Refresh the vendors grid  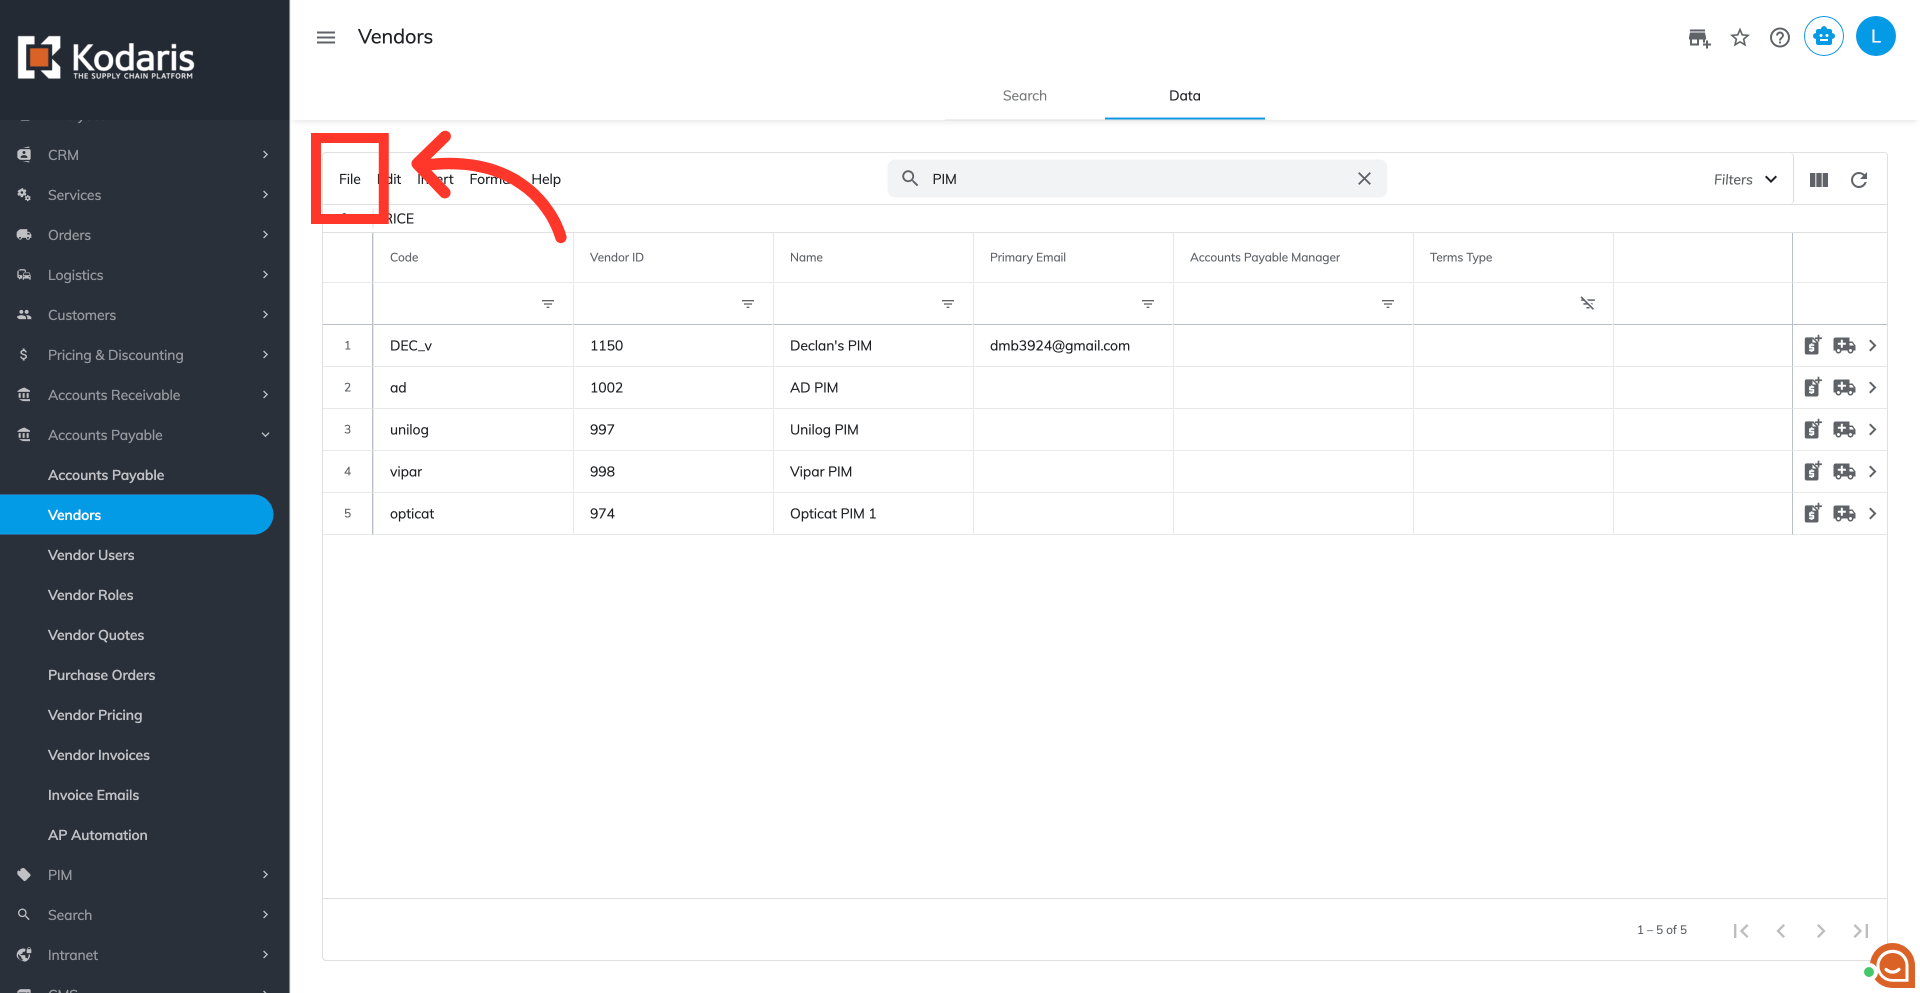[1859, 180]
